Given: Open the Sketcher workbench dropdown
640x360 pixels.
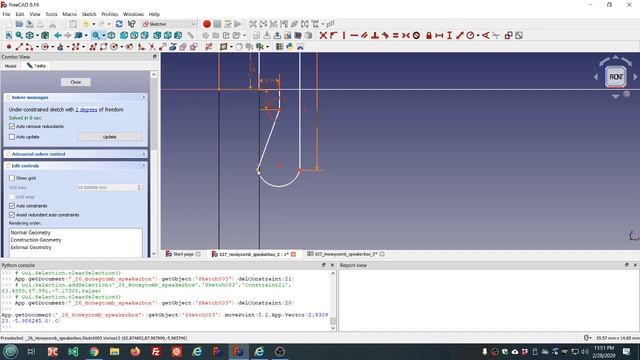Looking at the screenshot, I should click(169, 24).
